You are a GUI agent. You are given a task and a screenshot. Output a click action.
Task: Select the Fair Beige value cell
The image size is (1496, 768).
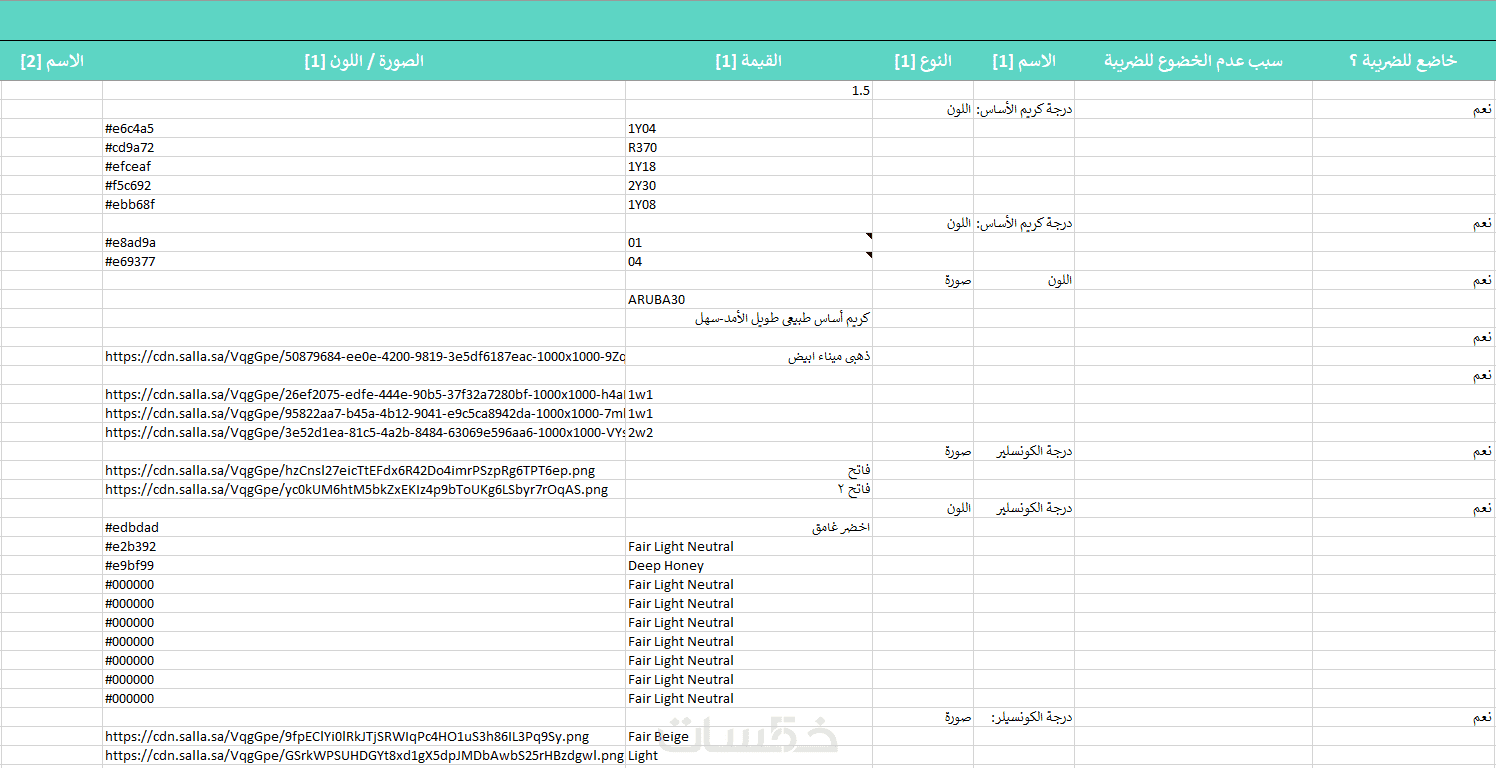coord(749,736)
